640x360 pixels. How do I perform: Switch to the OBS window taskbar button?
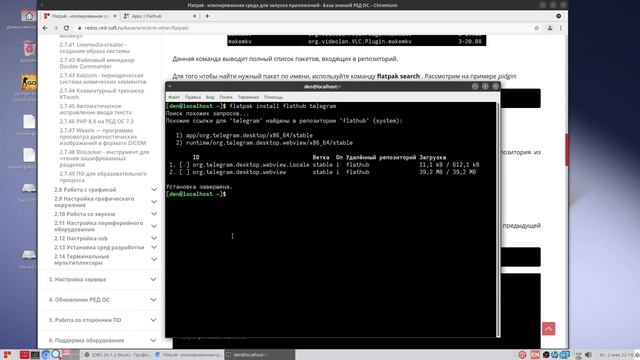[117, 355]
